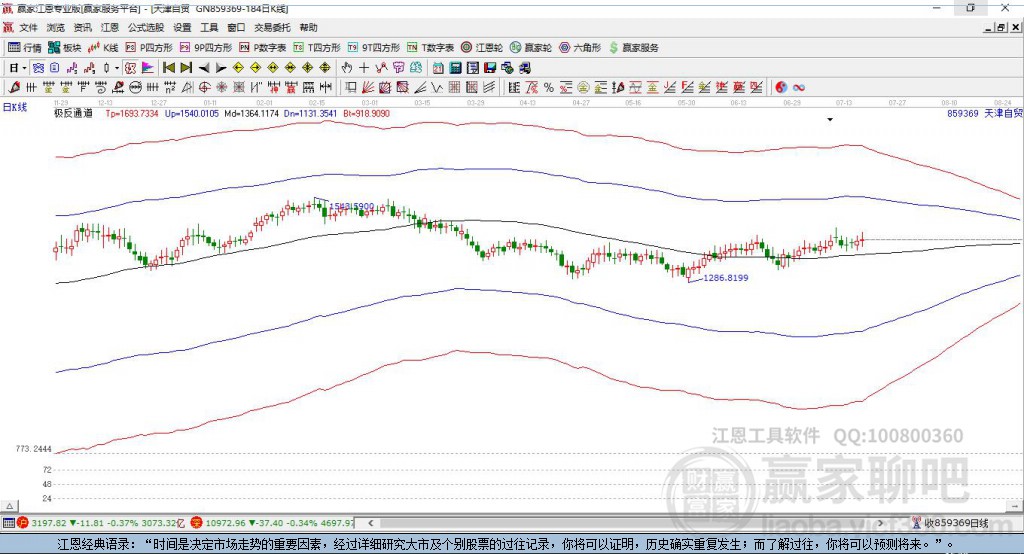Viewport: 1024px width, 554px height.
Task: Open the 文件 menu
Action: (28, 27)
